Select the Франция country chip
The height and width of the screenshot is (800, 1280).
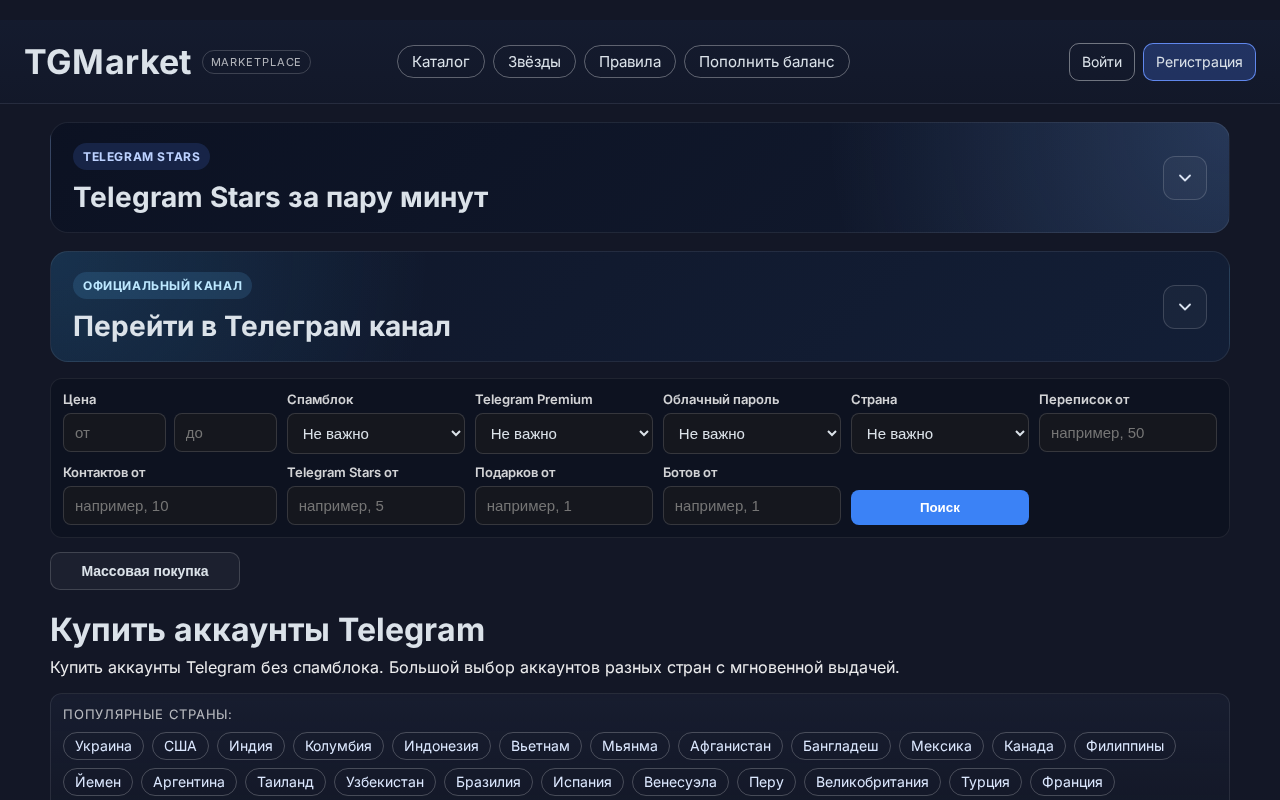1072,782
